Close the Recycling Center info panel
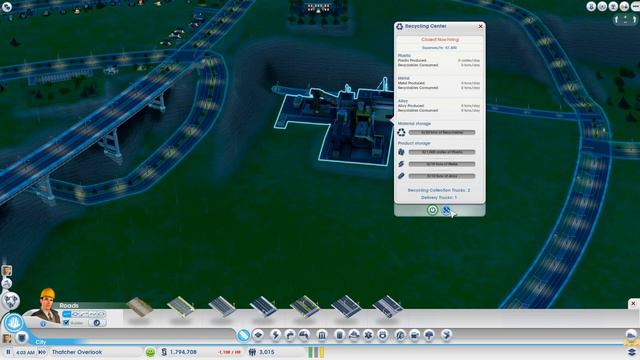 tap(480, 26)
